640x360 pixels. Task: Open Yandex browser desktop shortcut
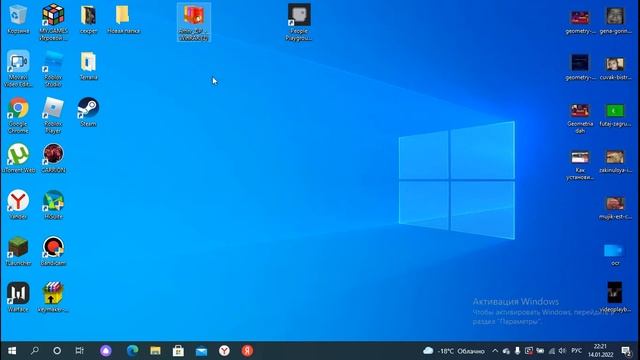[x=18, y=205]
